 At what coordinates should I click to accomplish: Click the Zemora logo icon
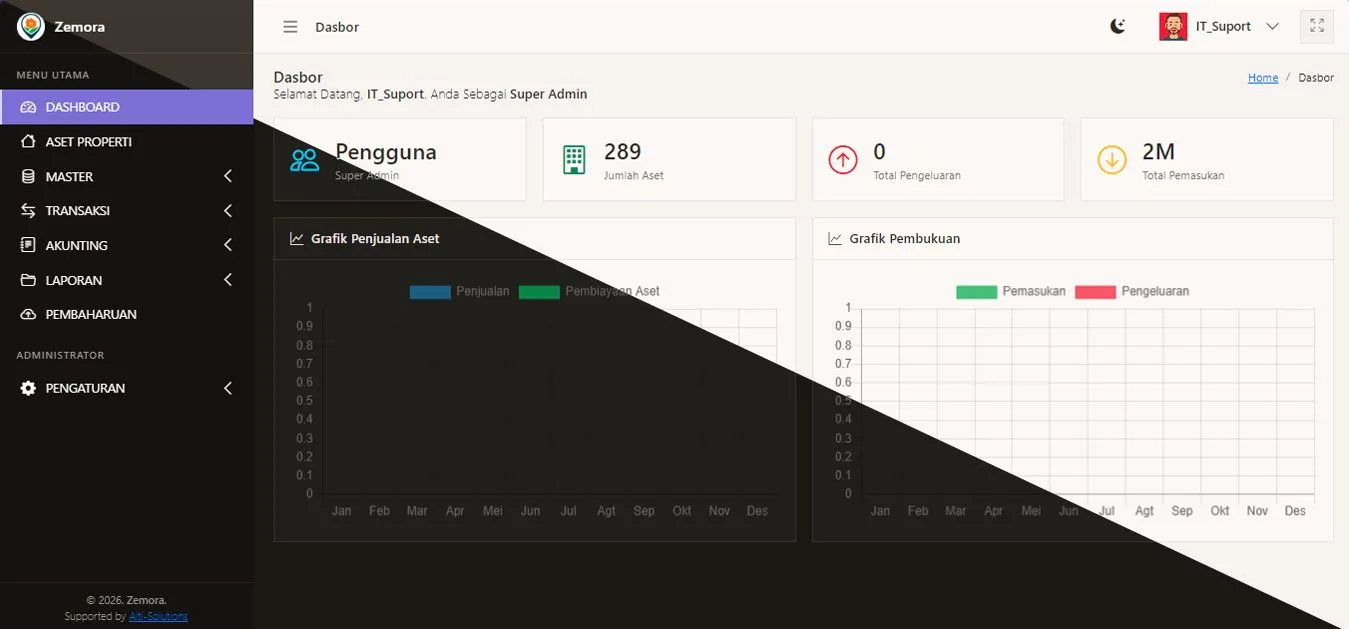tap(31, 27)
